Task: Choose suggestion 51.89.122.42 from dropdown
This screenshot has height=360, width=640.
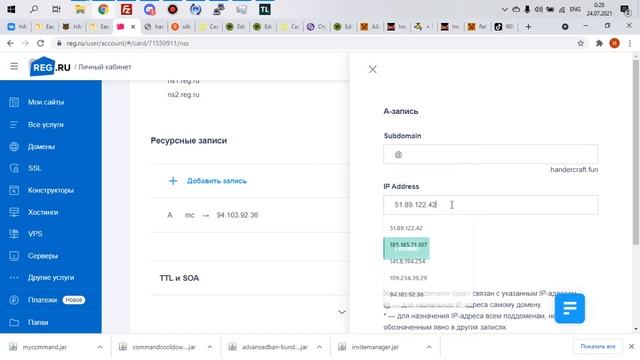Action: pyautogui.click(x=406, y=228)
